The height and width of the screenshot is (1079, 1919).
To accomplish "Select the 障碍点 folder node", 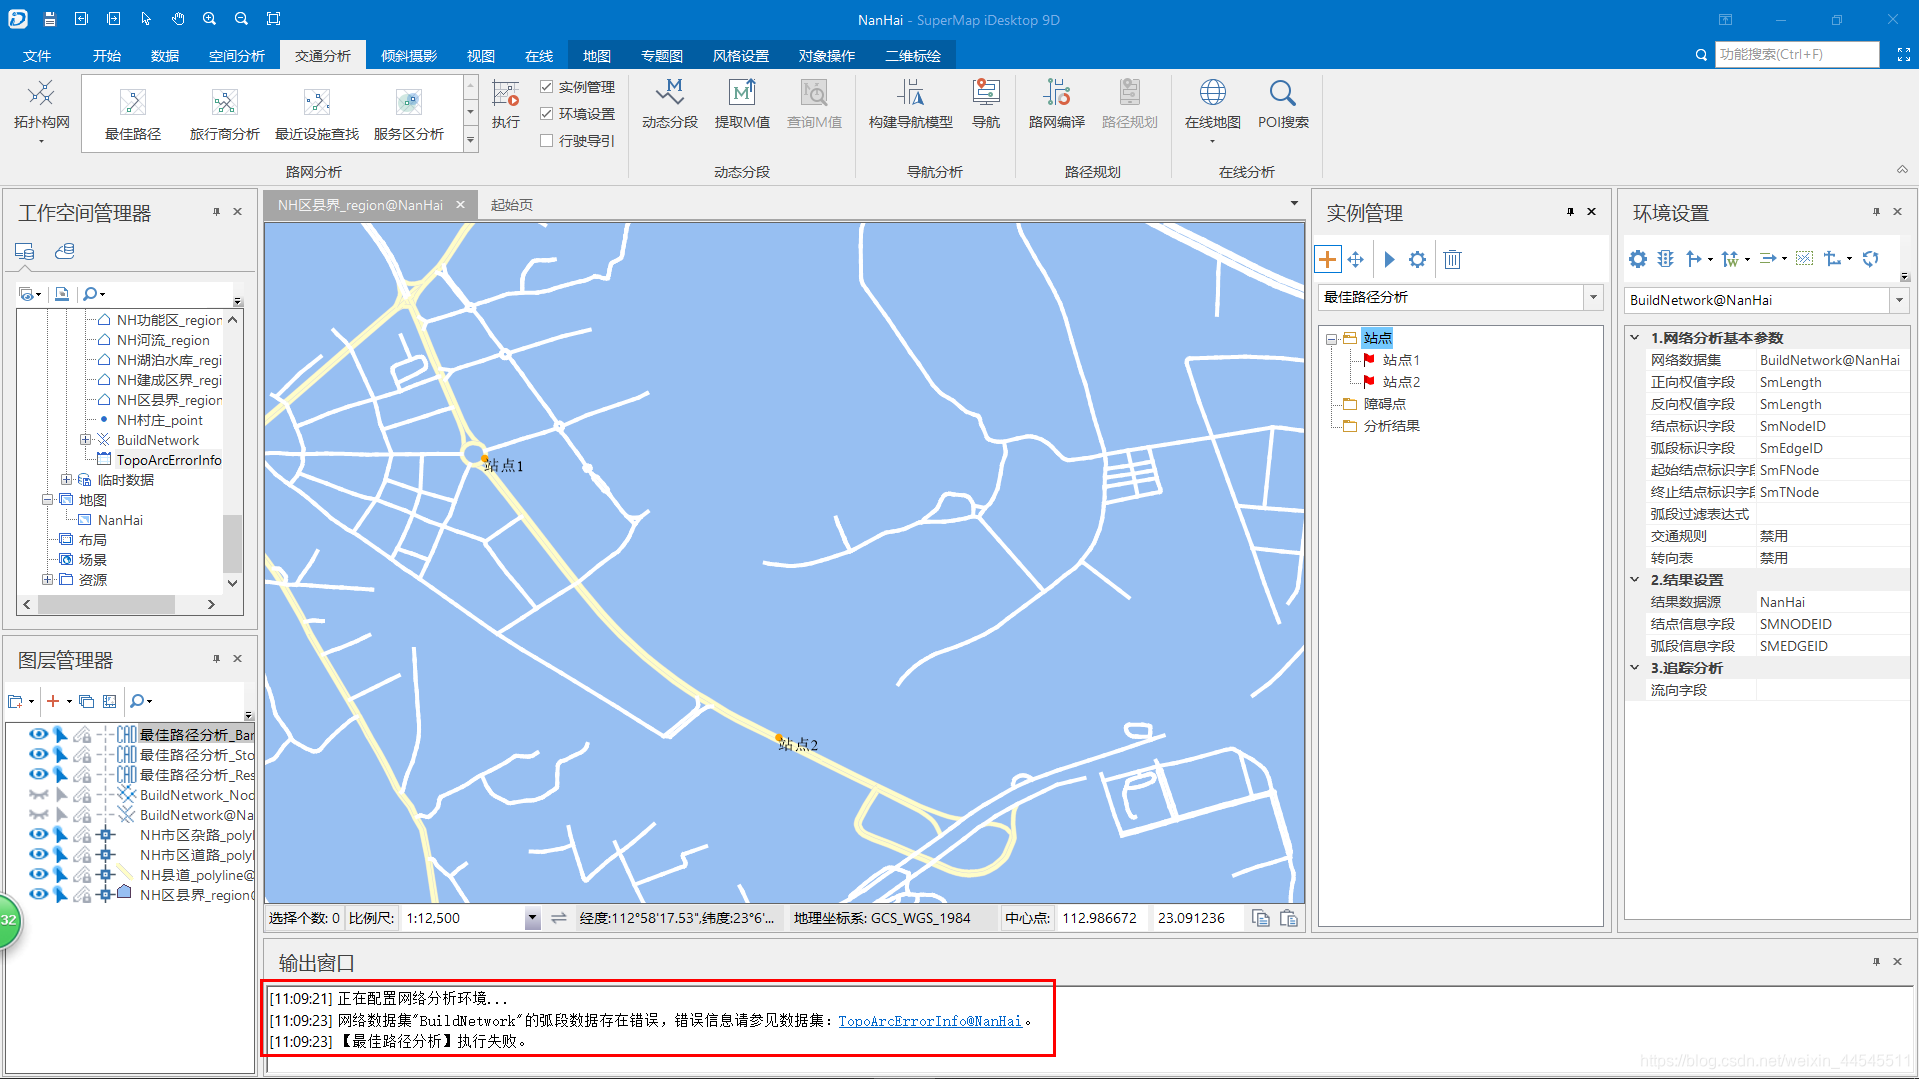I will pyautogui.click(x=1385, y=404).
